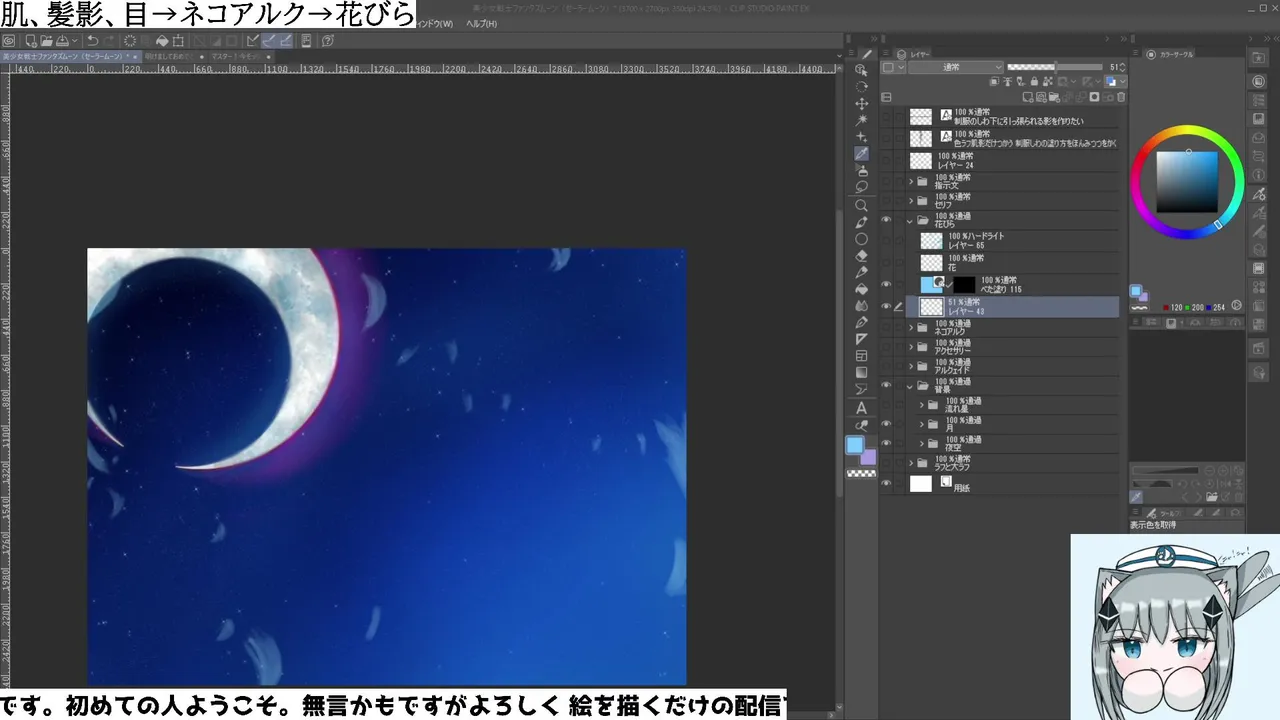
Task: Show the 流れ星 folder
Action: 886,405
